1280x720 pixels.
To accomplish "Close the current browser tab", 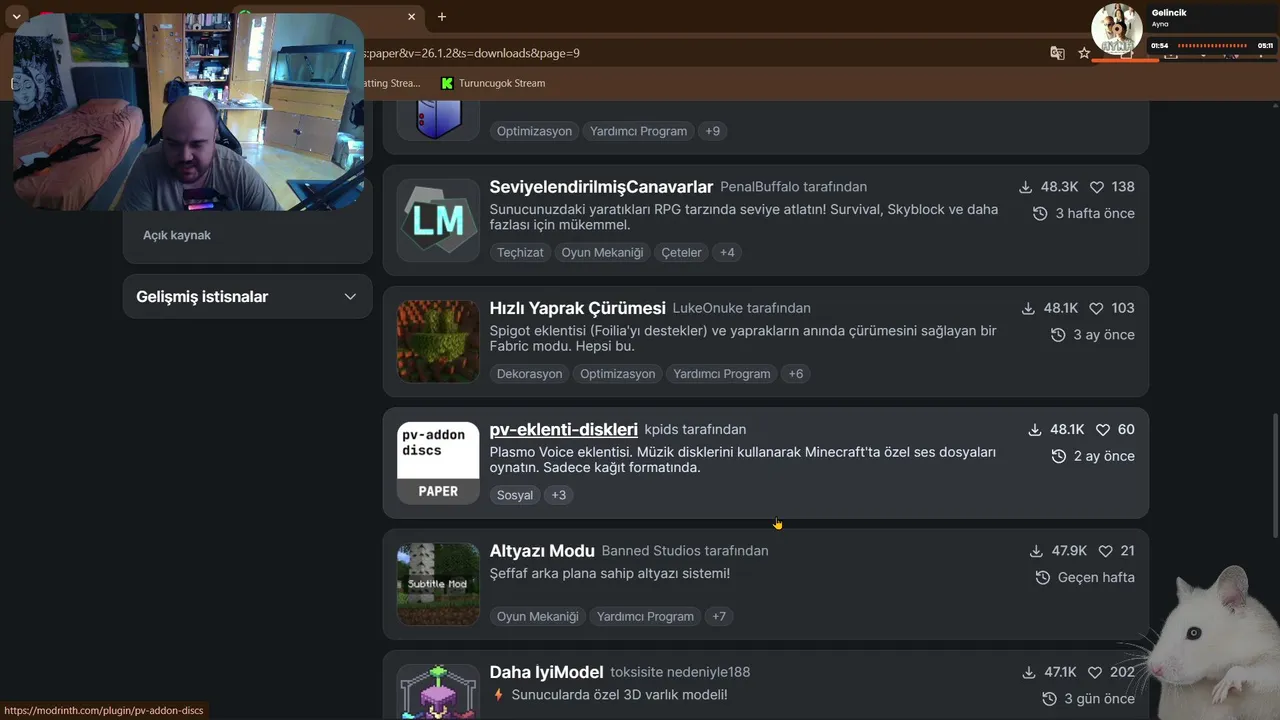I will 412,16.
